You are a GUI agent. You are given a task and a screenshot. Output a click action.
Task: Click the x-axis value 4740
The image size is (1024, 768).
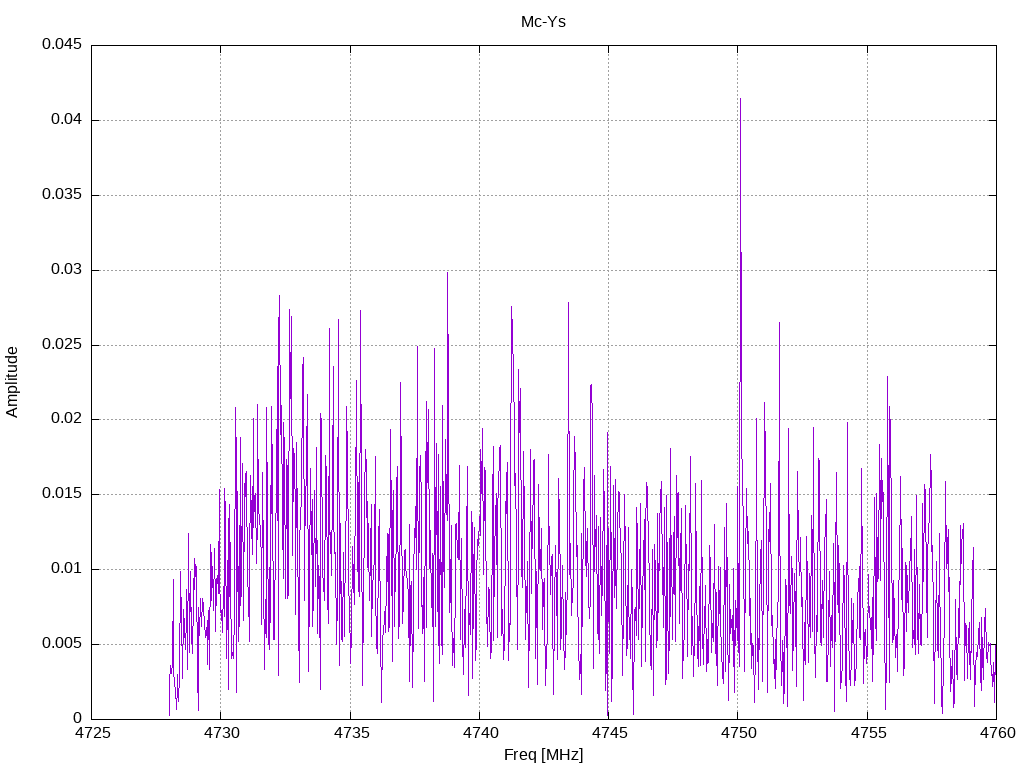pos(480,733)
